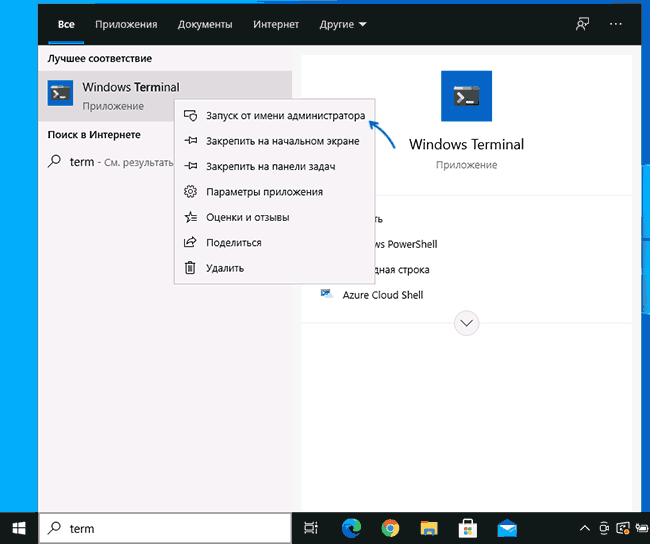
Task: Click the large Windows Terminal tile in preview pane
Action: pyautogui.click(x=466, y=96)
